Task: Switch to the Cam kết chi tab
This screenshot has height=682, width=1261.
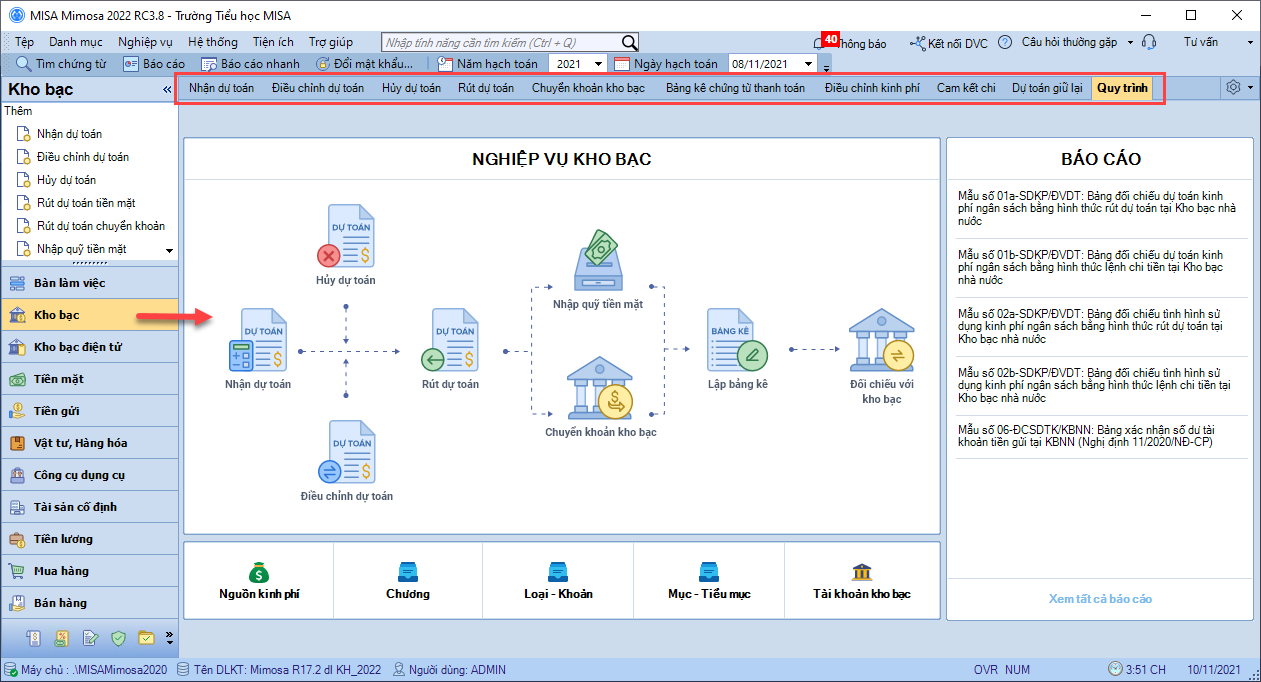Action: [965, 88]
